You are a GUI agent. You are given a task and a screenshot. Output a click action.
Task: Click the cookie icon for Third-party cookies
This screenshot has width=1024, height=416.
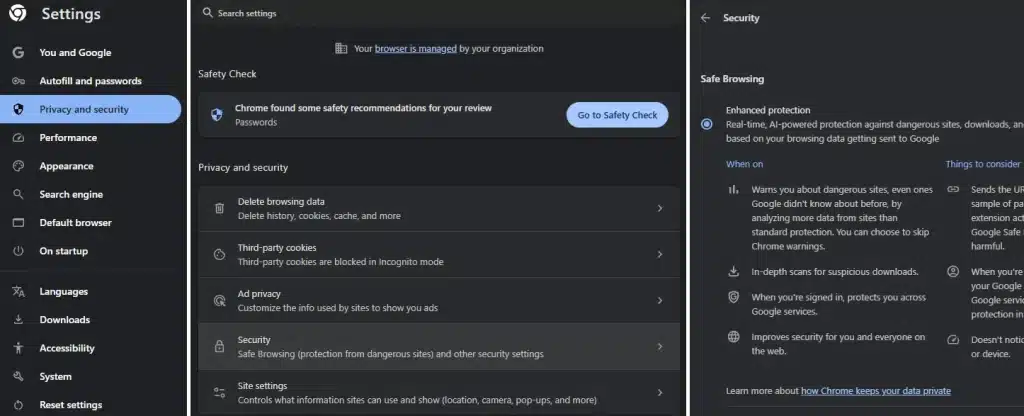tap(219, 255)
